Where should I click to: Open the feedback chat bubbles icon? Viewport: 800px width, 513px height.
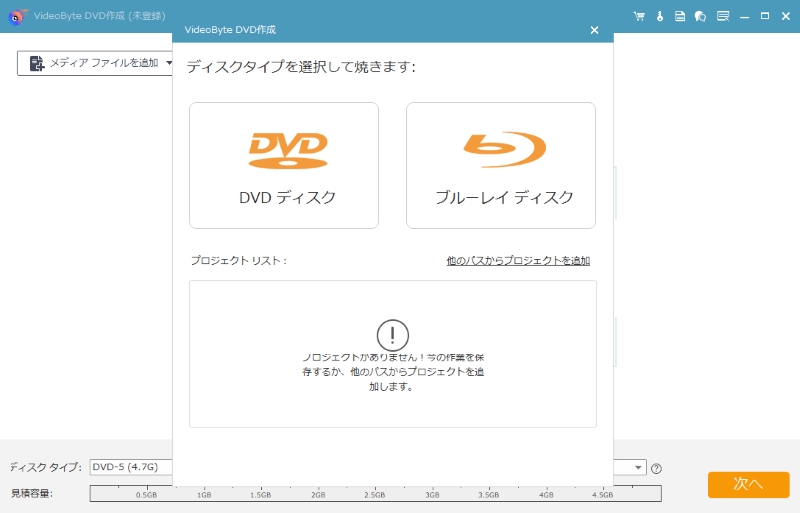click(700, 16)
